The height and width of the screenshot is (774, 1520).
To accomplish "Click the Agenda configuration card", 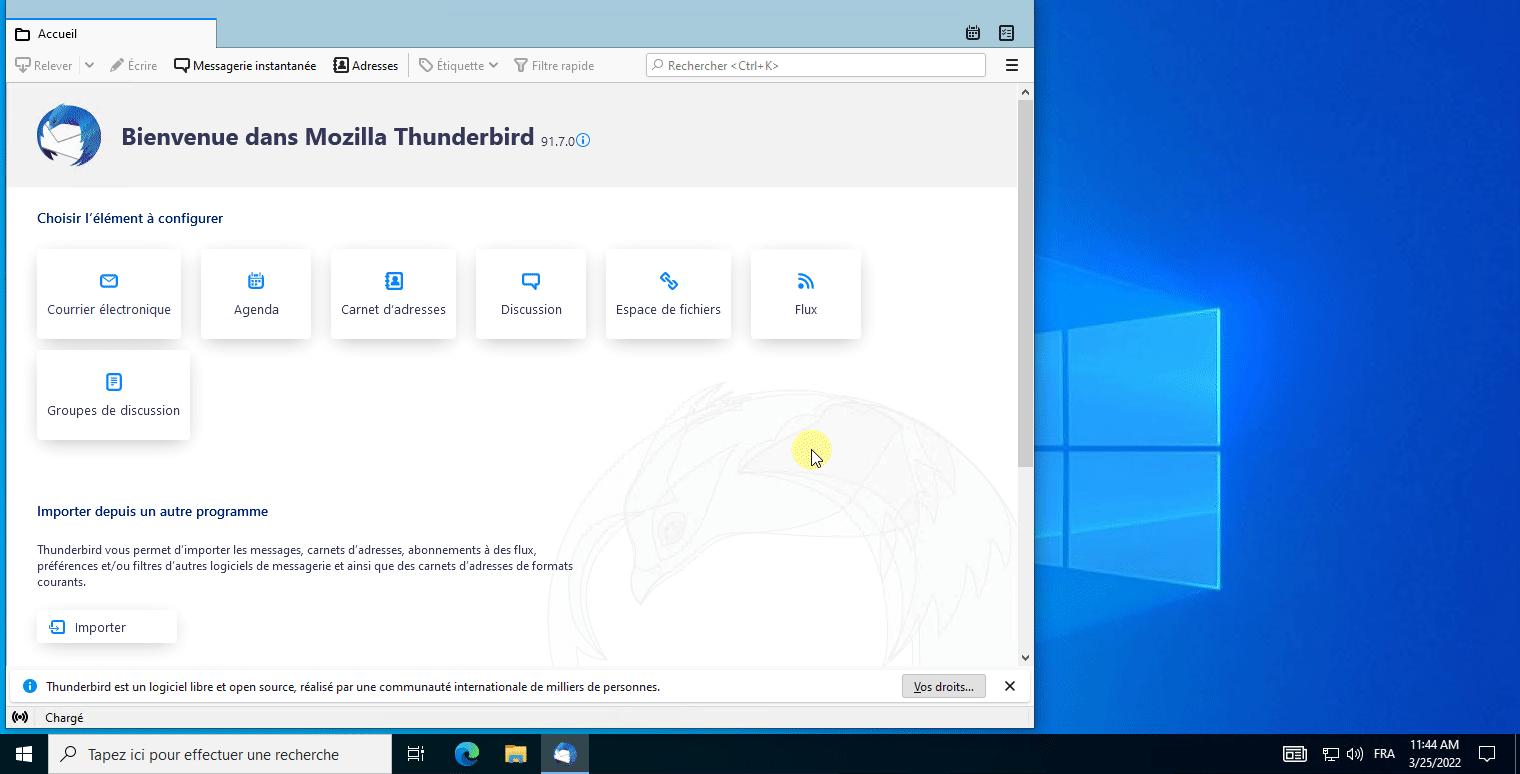I will point(256,294).
